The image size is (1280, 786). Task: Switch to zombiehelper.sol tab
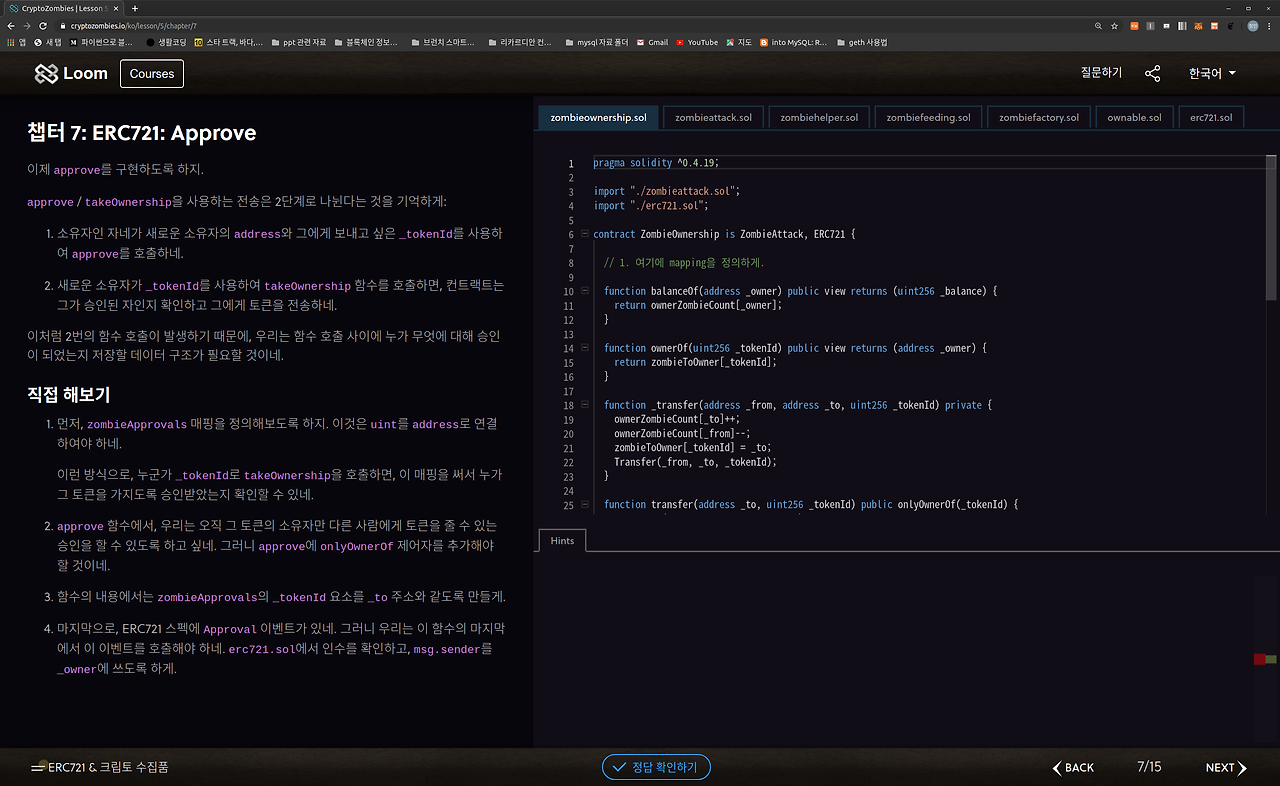coord(819,117)
